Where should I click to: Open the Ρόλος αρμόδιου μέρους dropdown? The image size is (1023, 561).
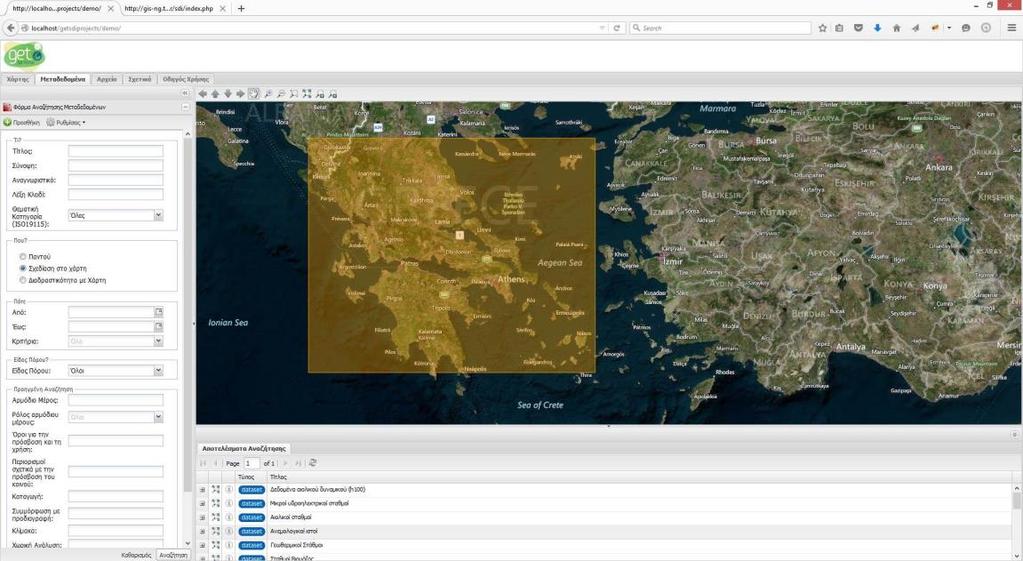[159, 417]
